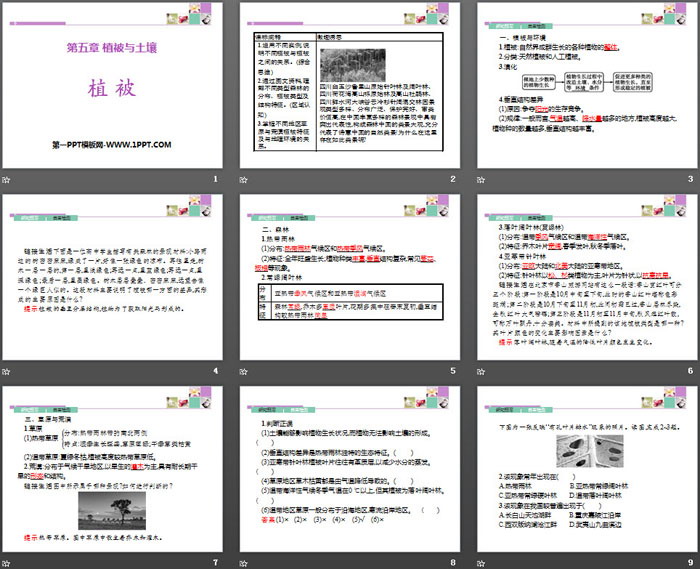This screenshot has width=700, height=569.
Task: Click the forest photograph on slide 2
Action: tap(353, 65)
